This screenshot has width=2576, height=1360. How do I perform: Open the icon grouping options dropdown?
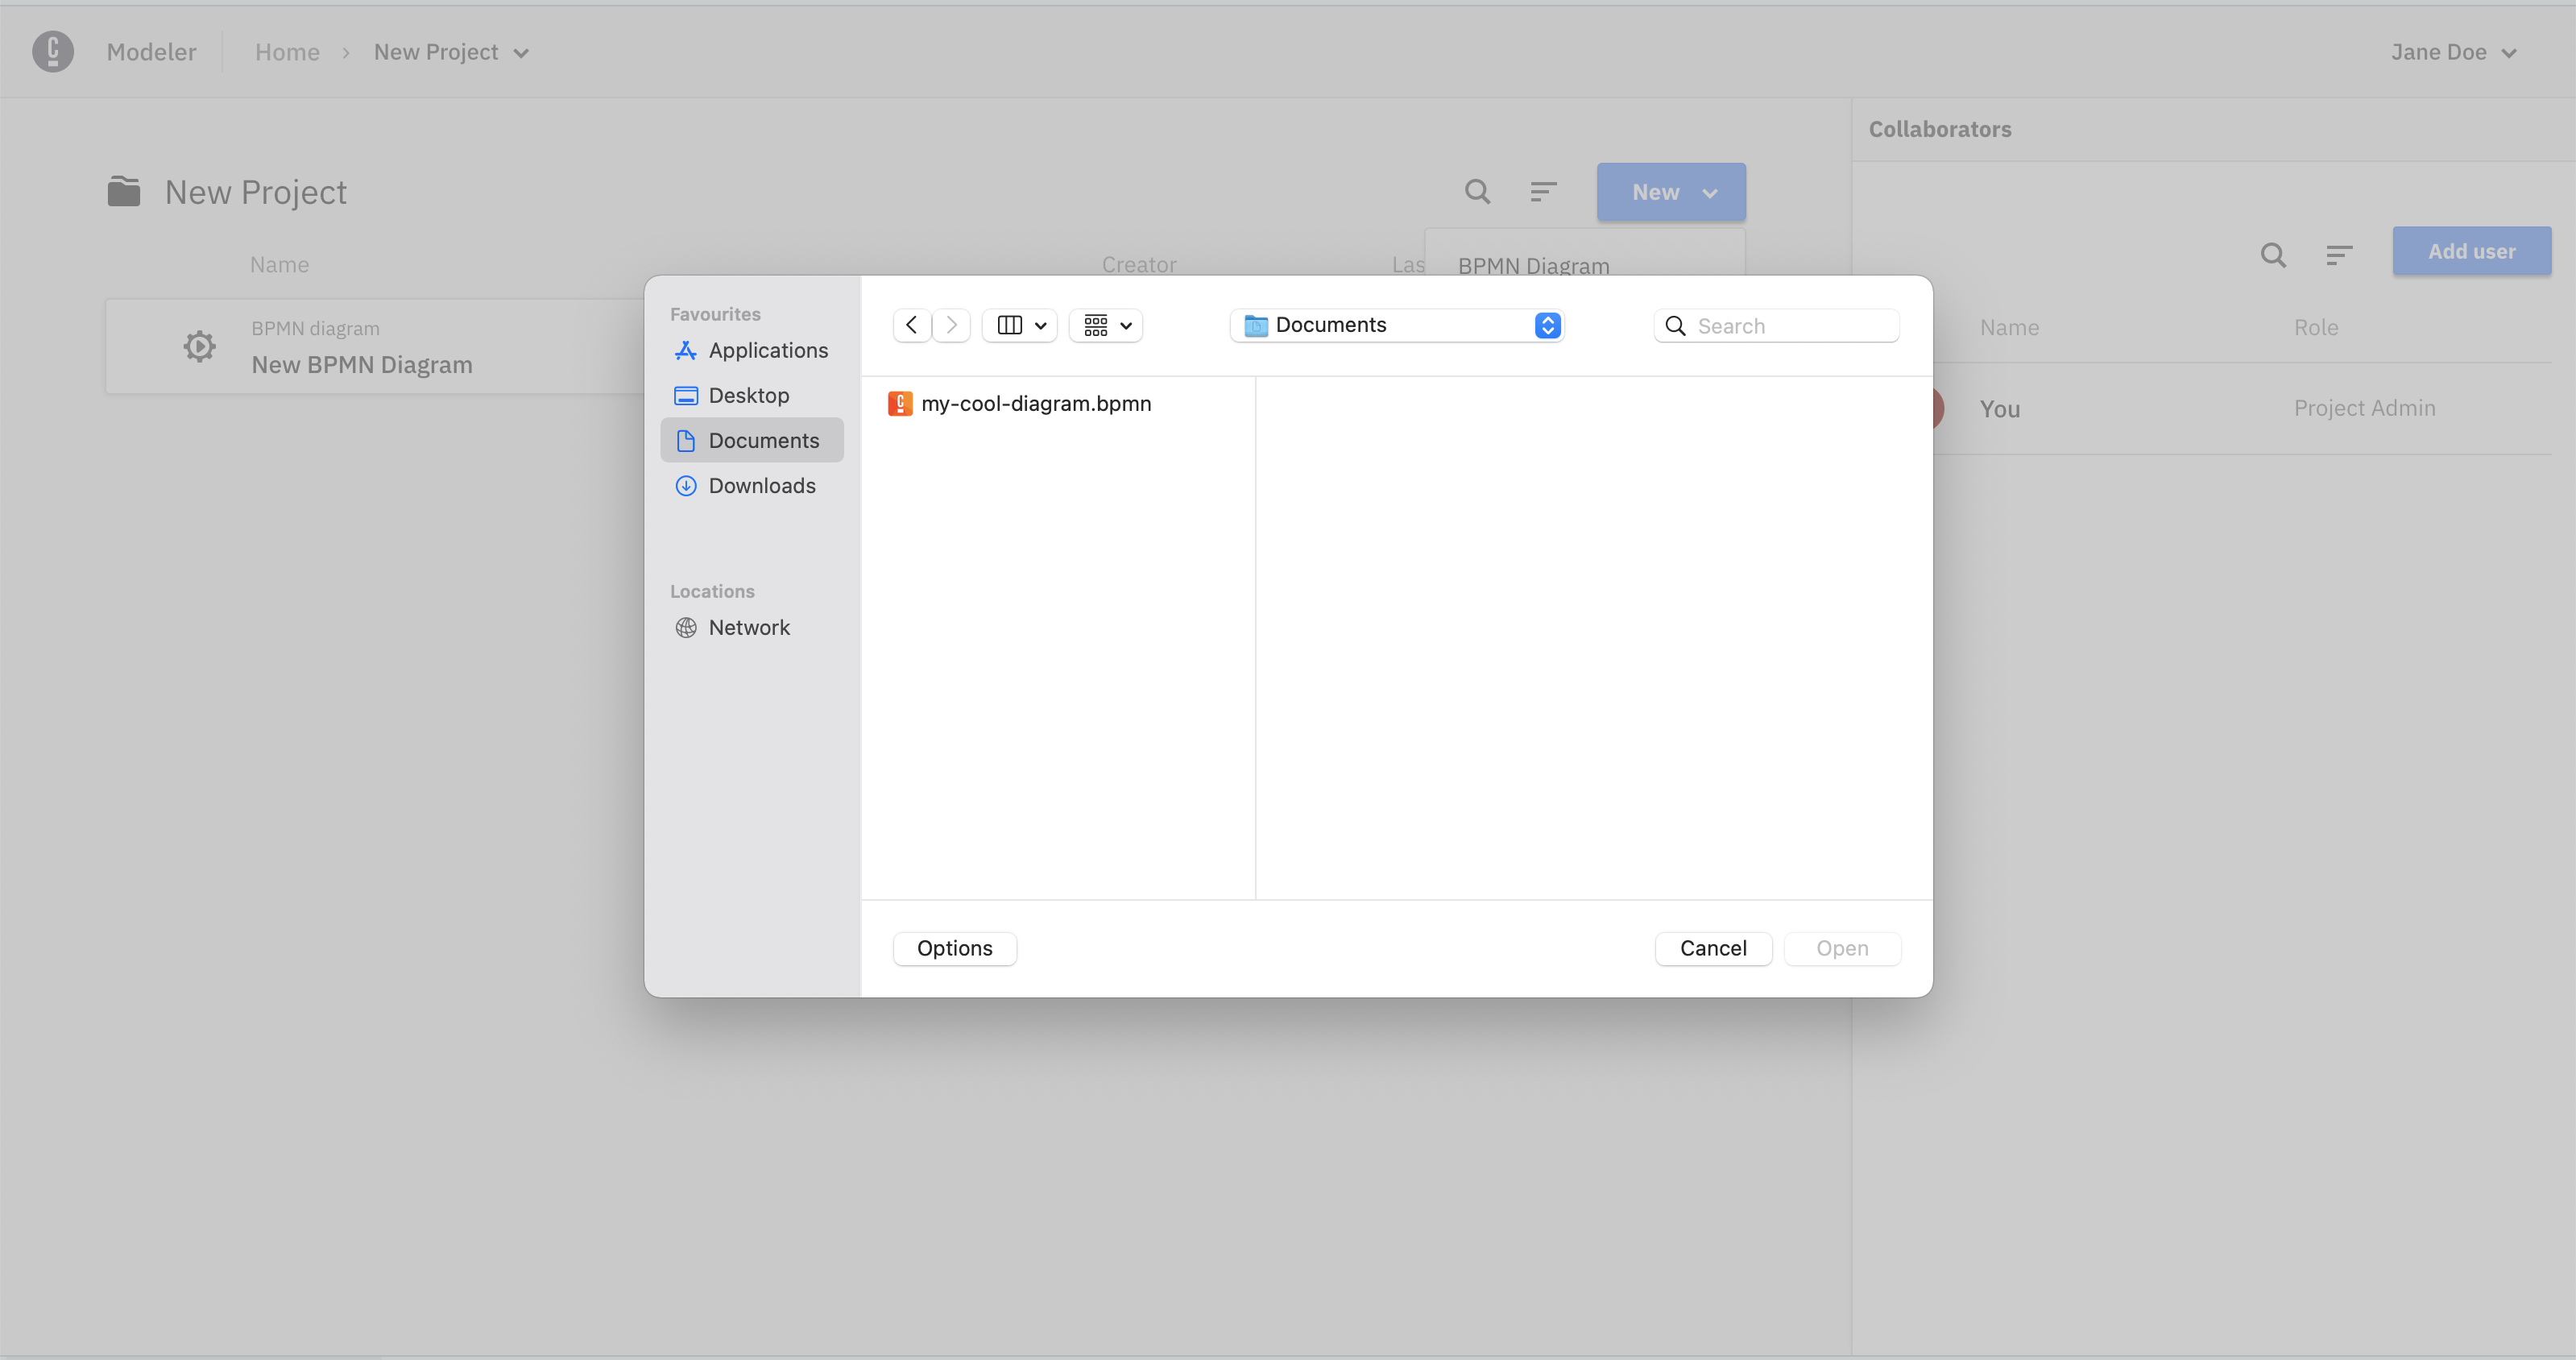pos(1106,325)
